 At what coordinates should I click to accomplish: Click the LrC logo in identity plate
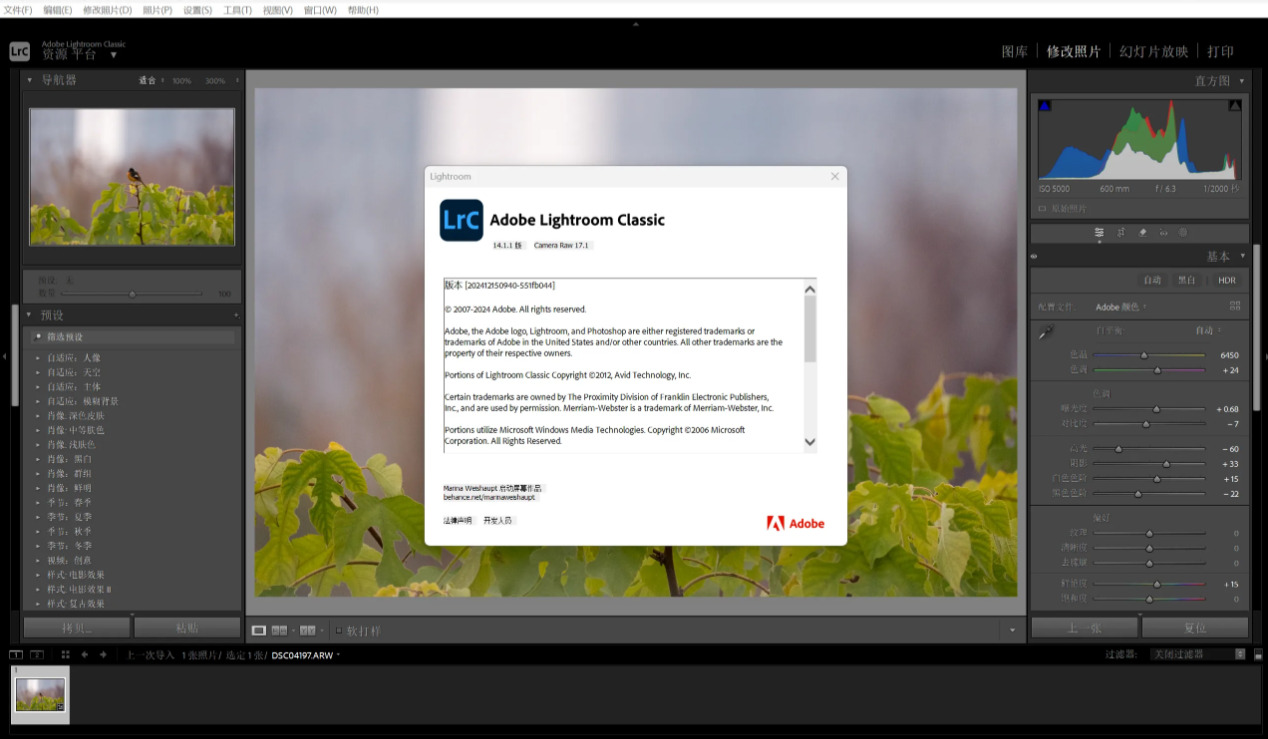point(20,51)
